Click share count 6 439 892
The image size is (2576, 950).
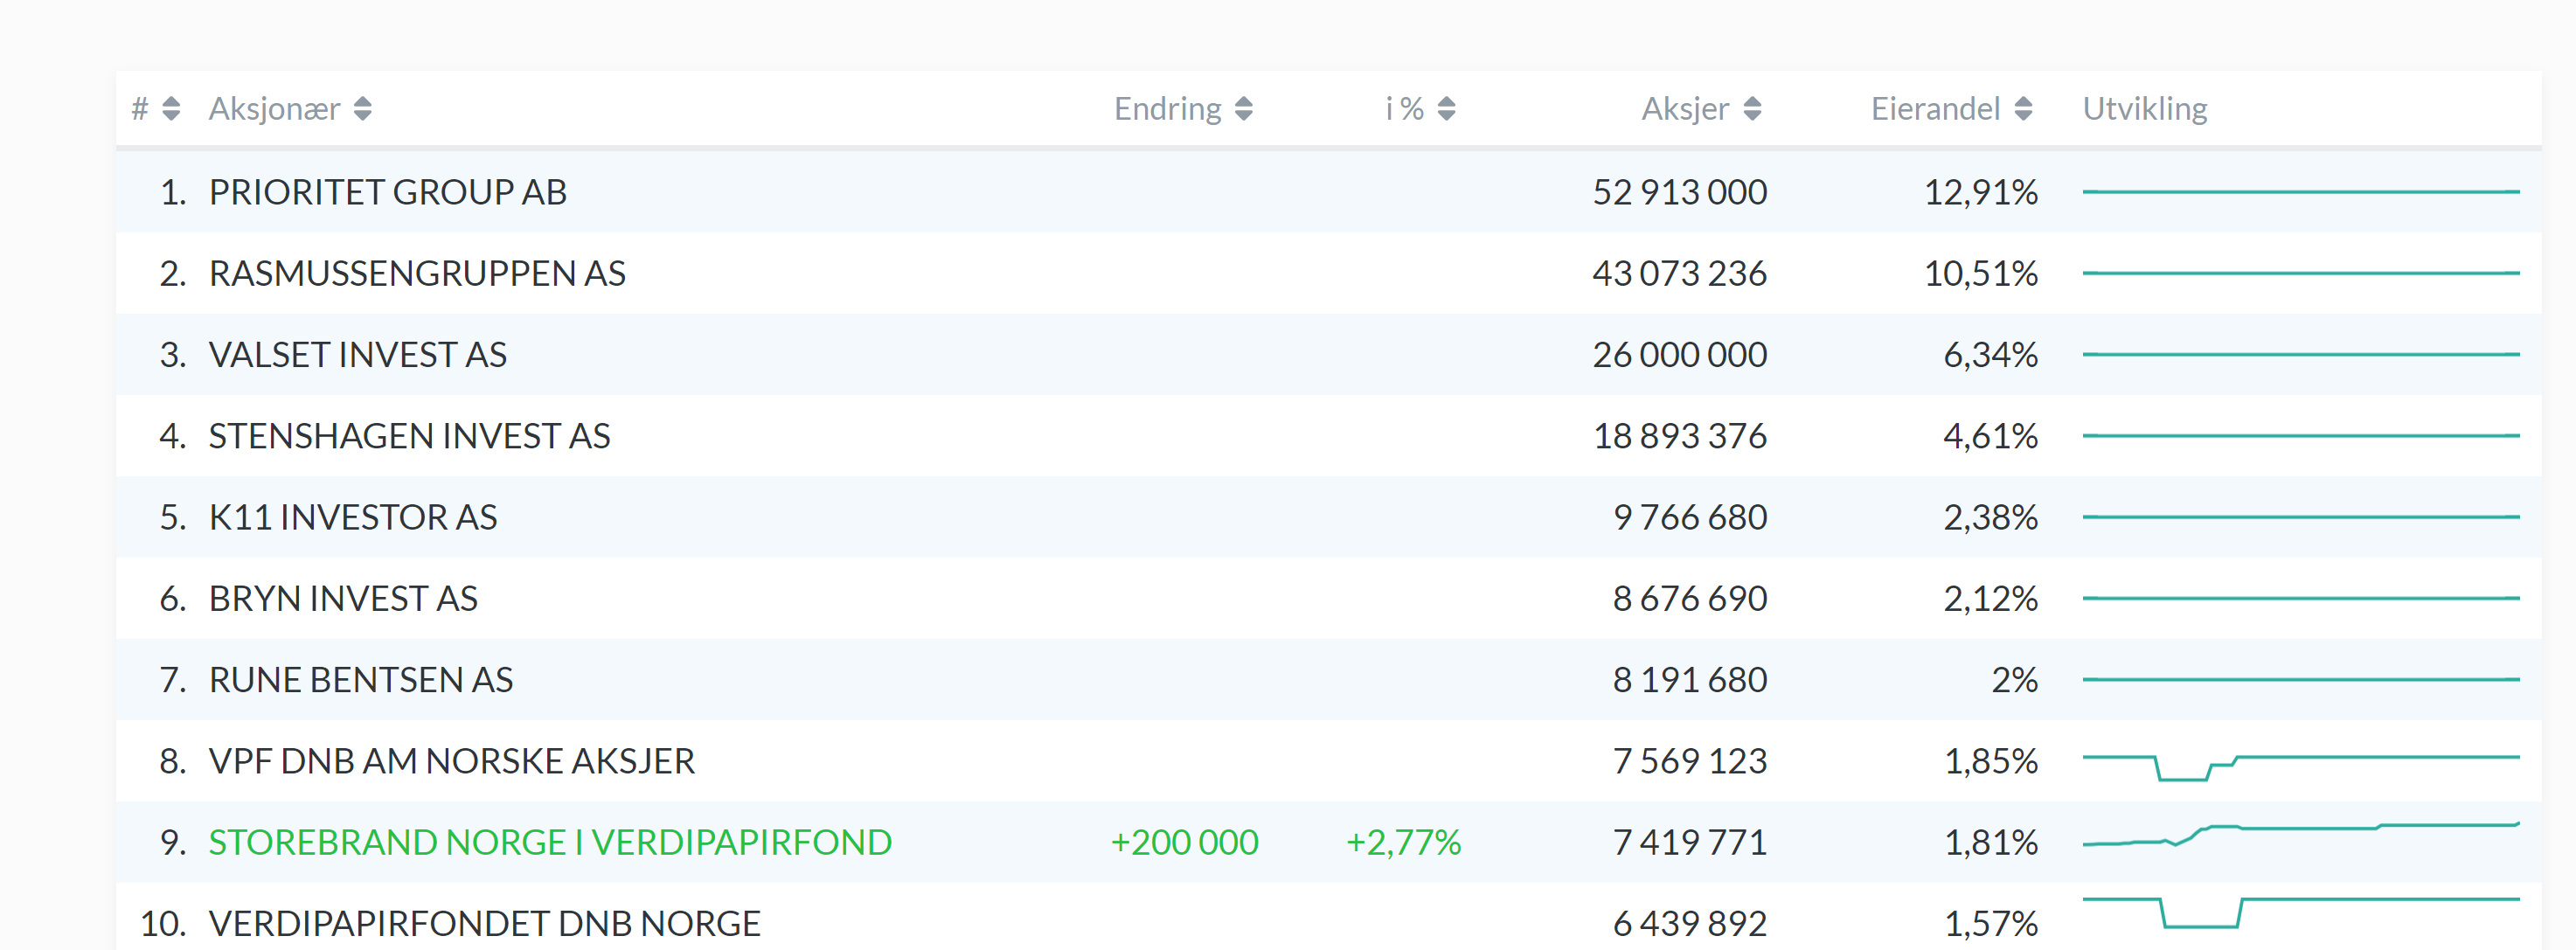[x=1689, y=922]
